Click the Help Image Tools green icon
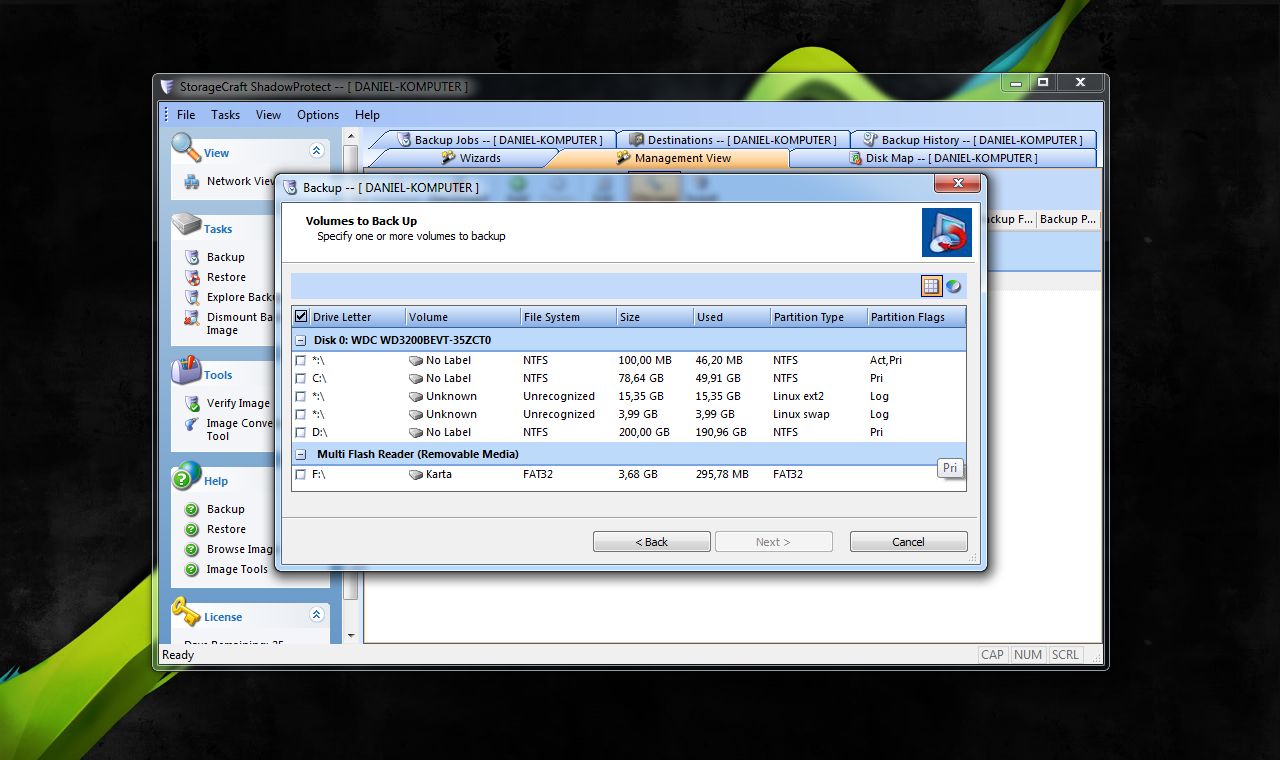1280x760 pixels. click(x=192, y=569)
